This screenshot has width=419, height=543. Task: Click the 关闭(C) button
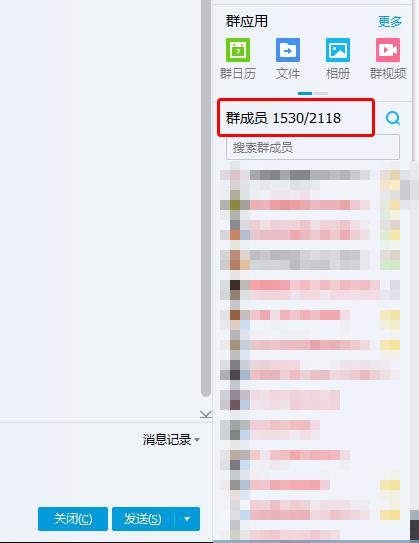pyautogui.click(x=73, y=519)
